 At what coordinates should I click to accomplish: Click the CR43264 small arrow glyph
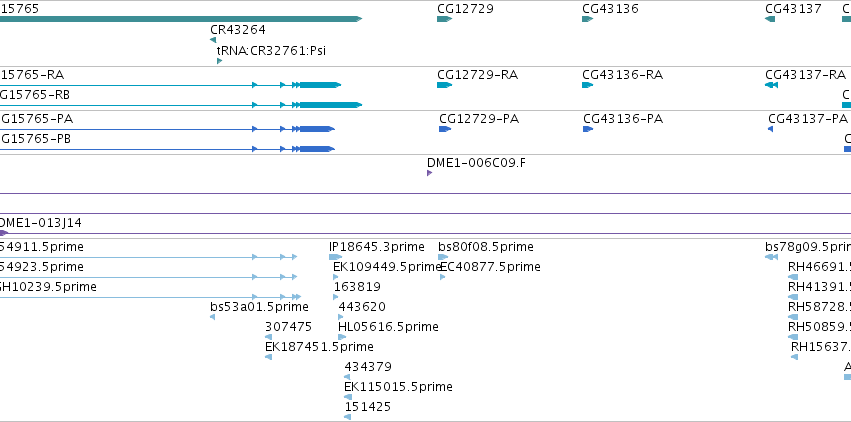click(x=213, y=40)
